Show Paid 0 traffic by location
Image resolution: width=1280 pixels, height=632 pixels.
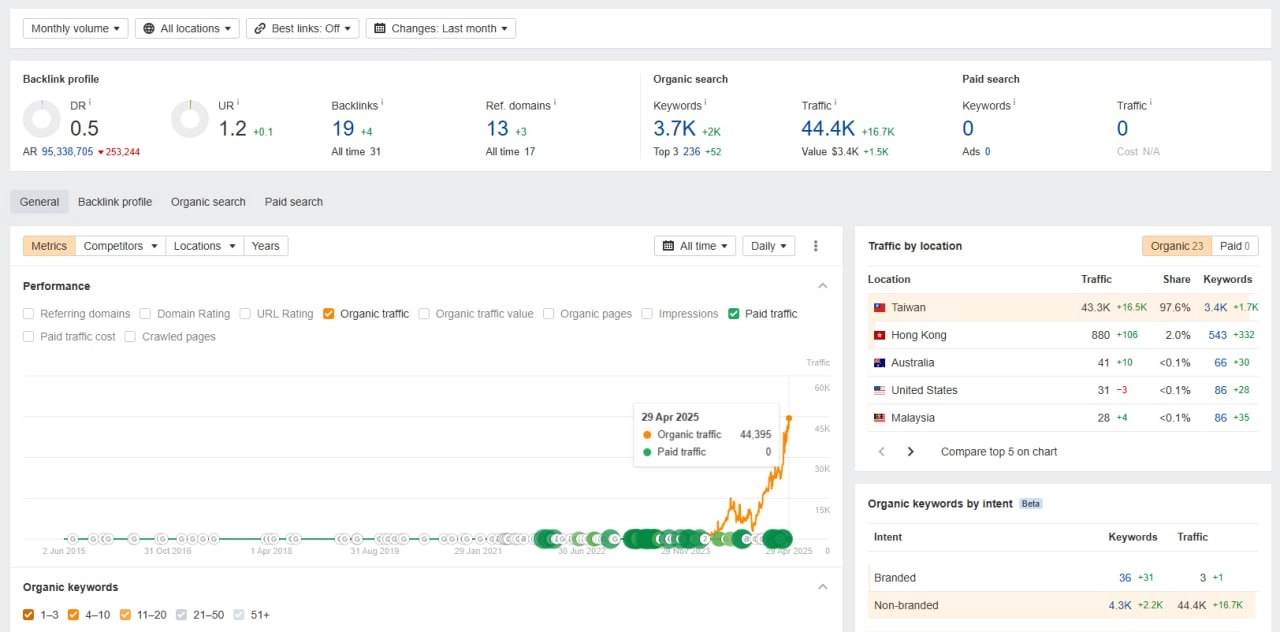[x=1235, y=246]
